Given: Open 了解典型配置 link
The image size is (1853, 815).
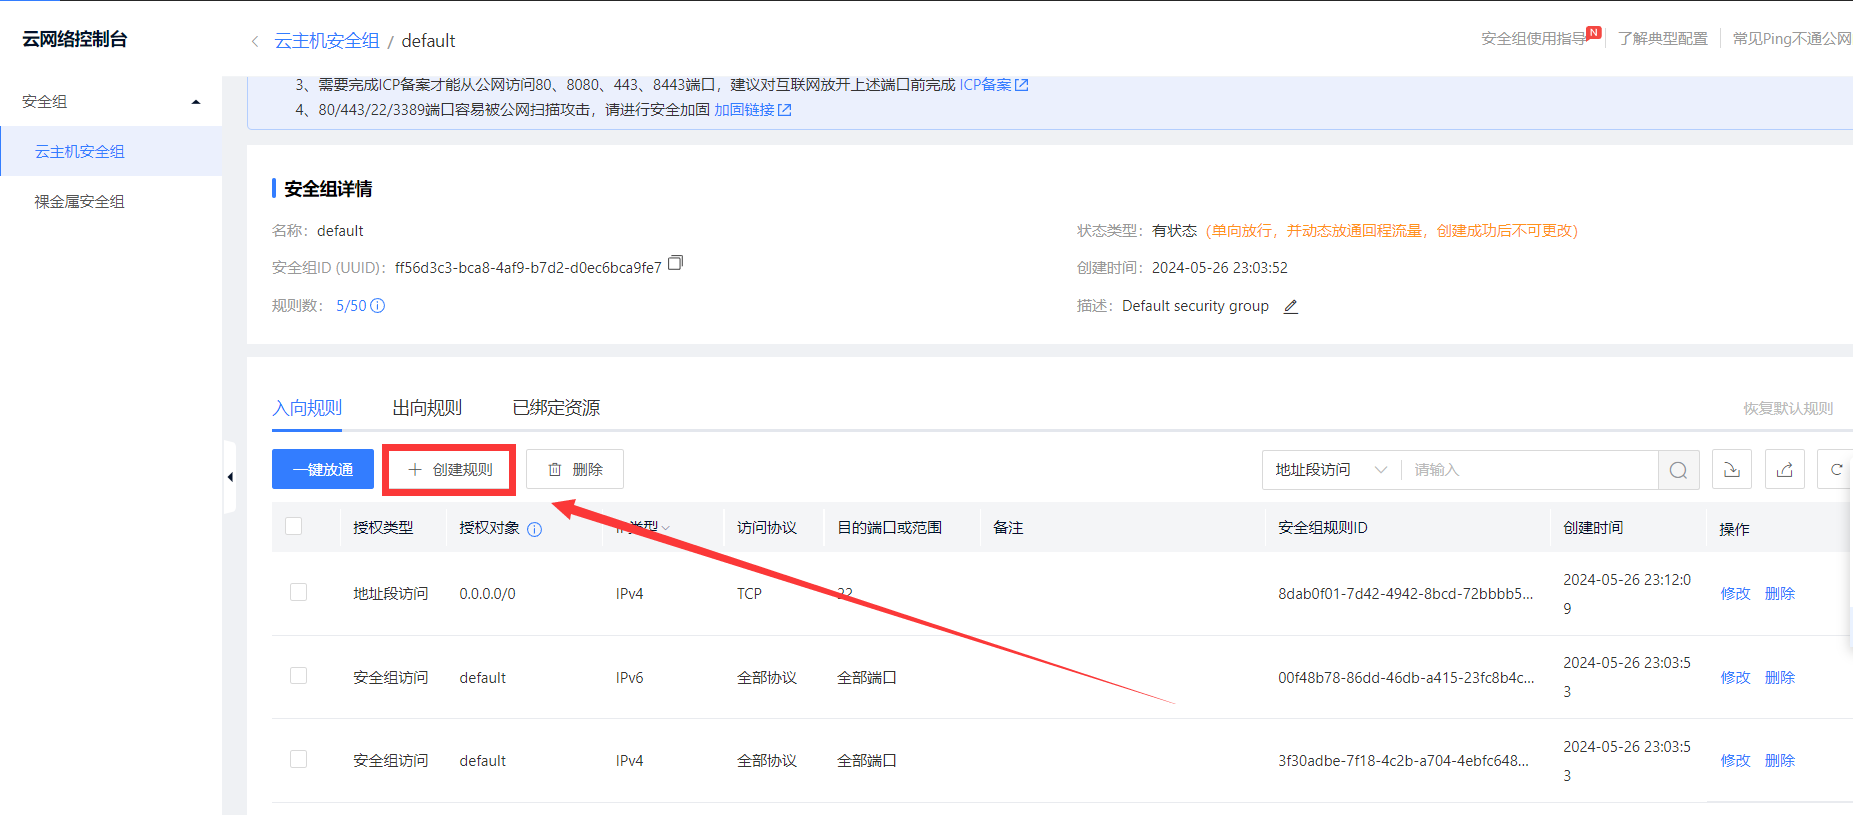Looking at the screenshot, I should click(1663, 39).
